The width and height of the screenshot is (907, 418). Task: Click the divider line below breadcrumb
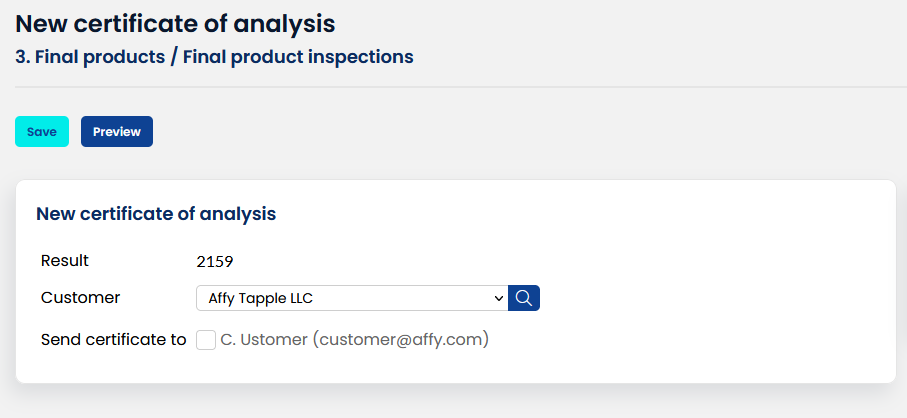pyautogui.click(x=450, y=87)
